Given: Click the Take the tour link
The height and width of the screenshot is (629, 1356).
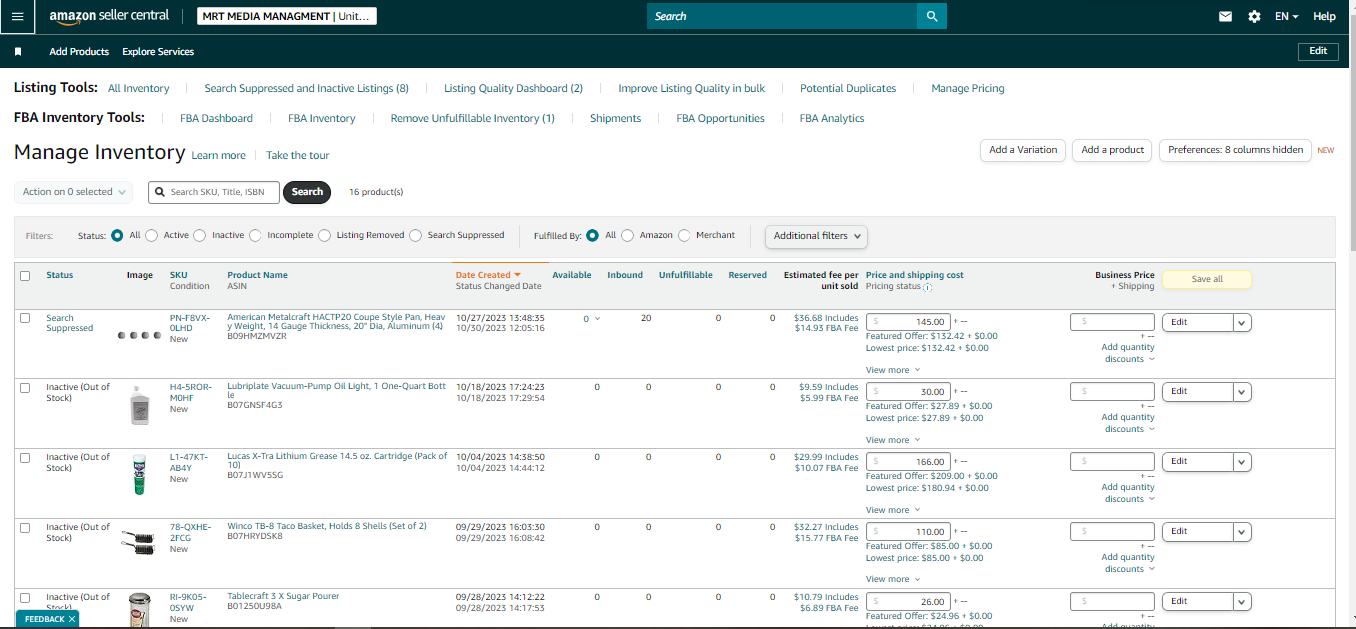Looking at the screenshot, I should coord(297,155).
